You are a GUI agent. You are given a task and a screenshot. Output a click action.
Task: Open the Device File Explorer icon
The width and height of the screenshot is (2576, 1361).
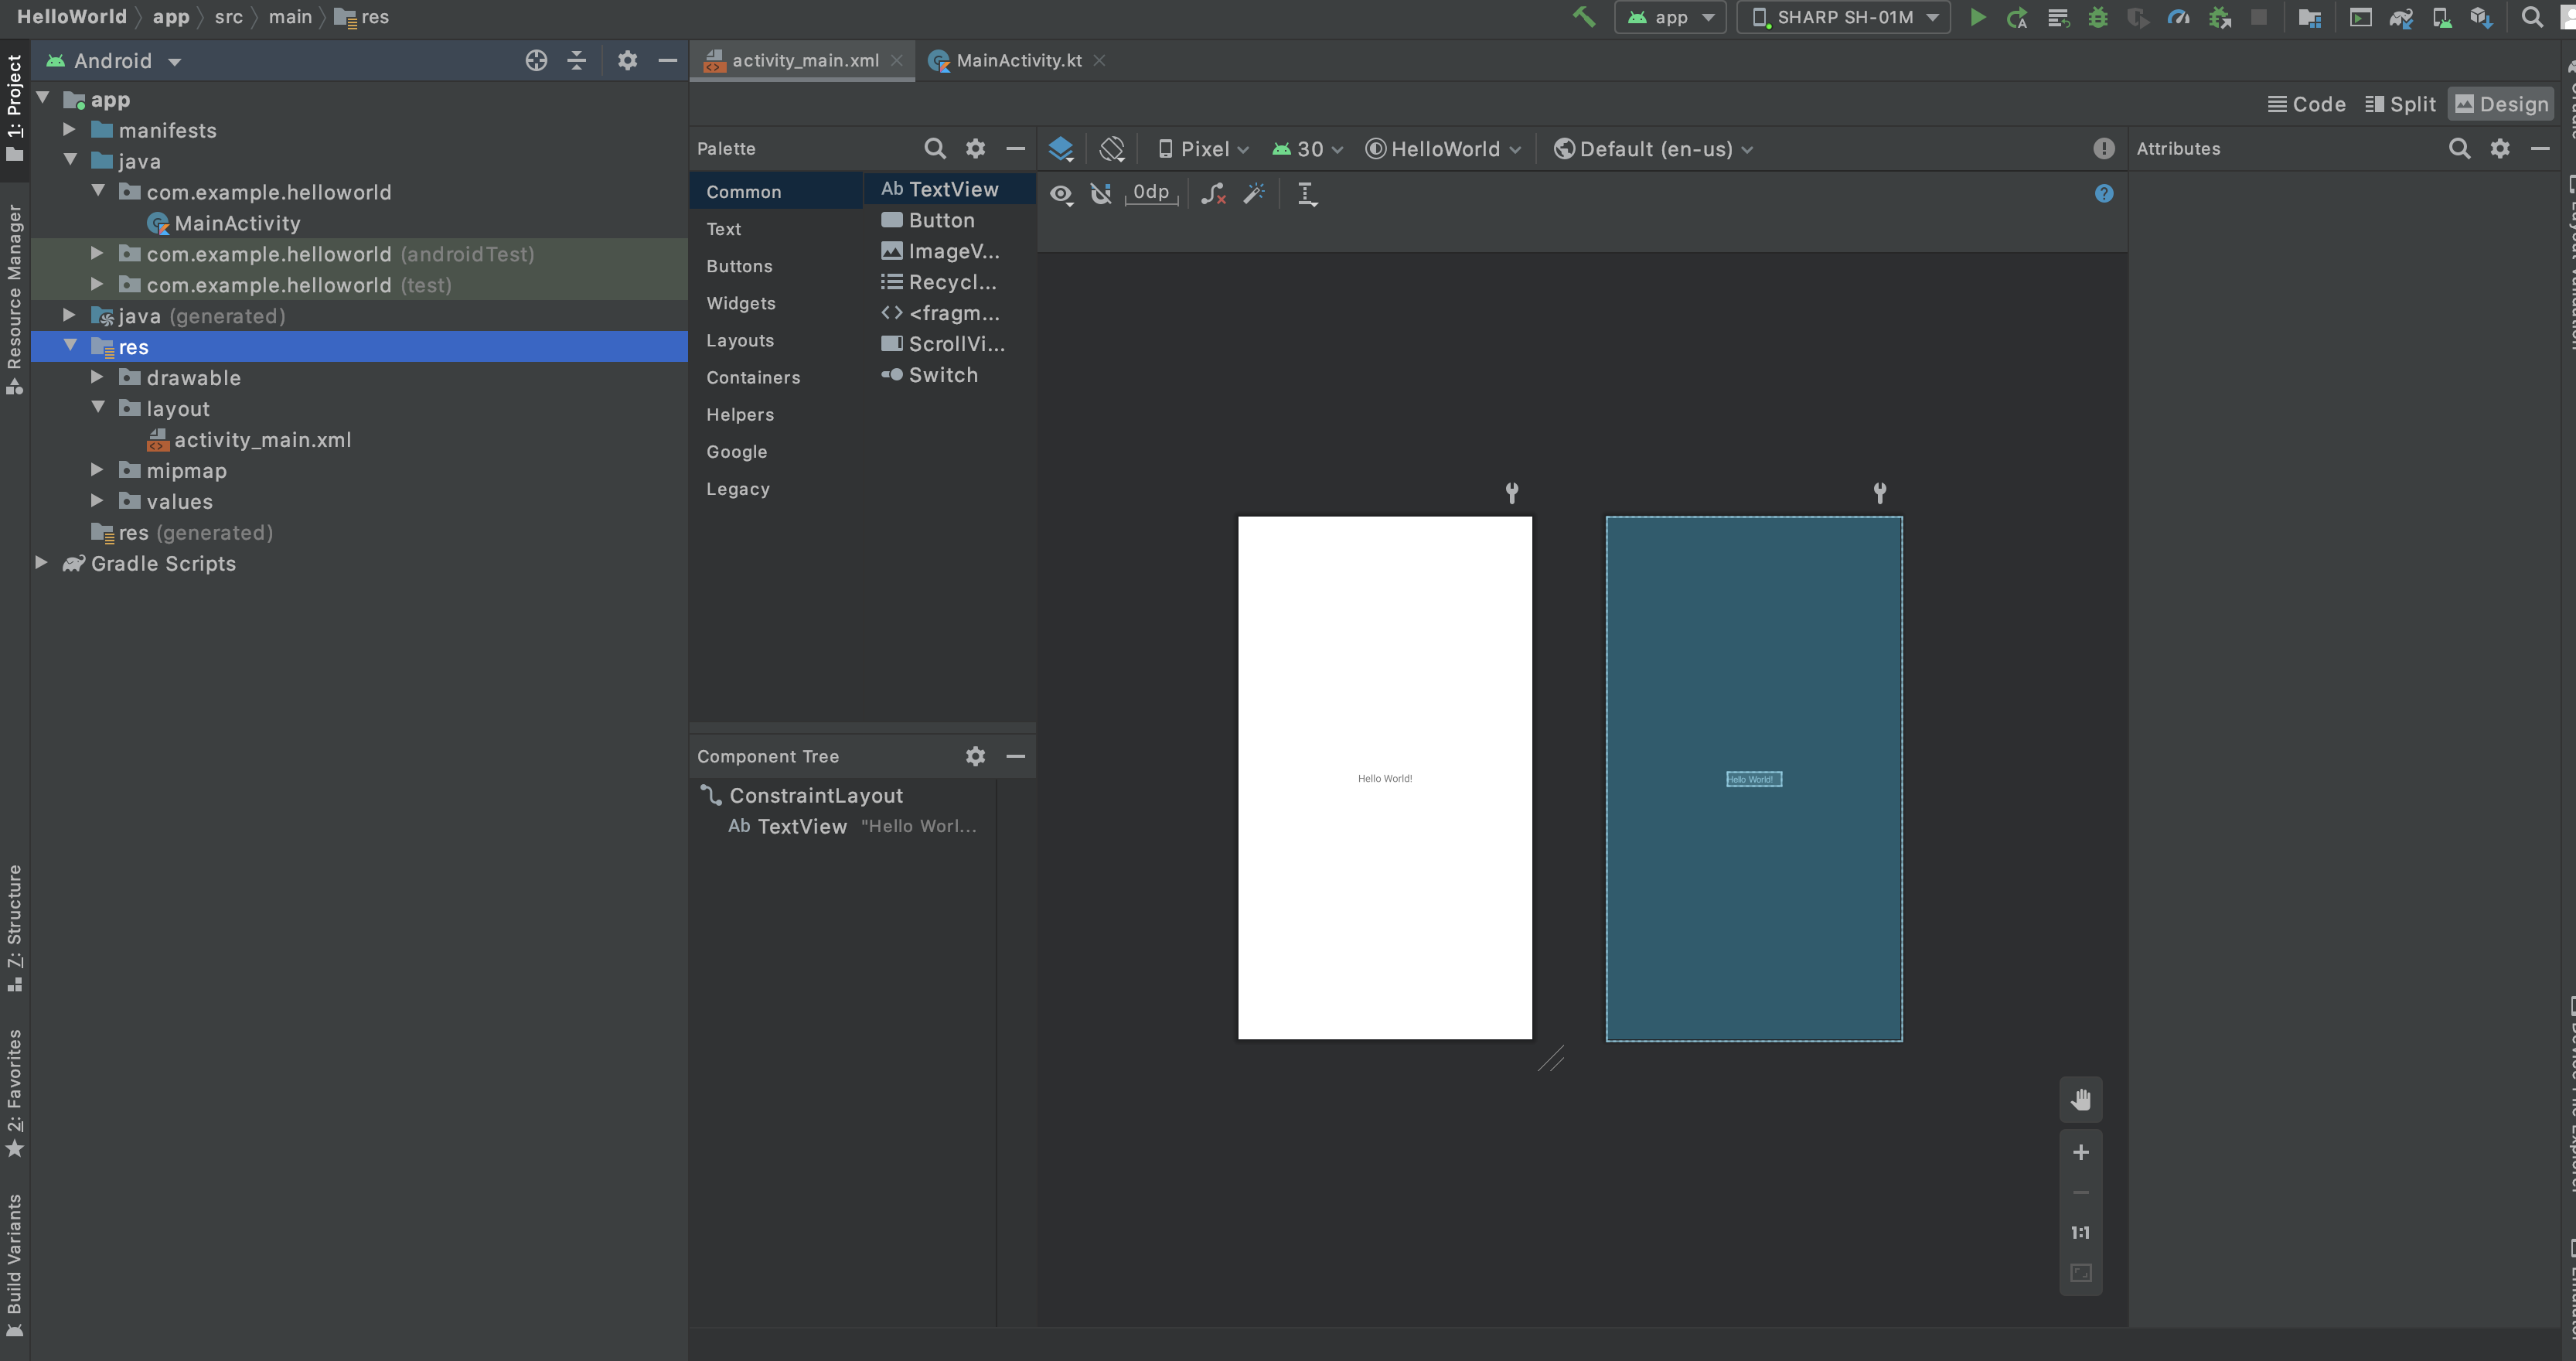tap(2442, 17)
